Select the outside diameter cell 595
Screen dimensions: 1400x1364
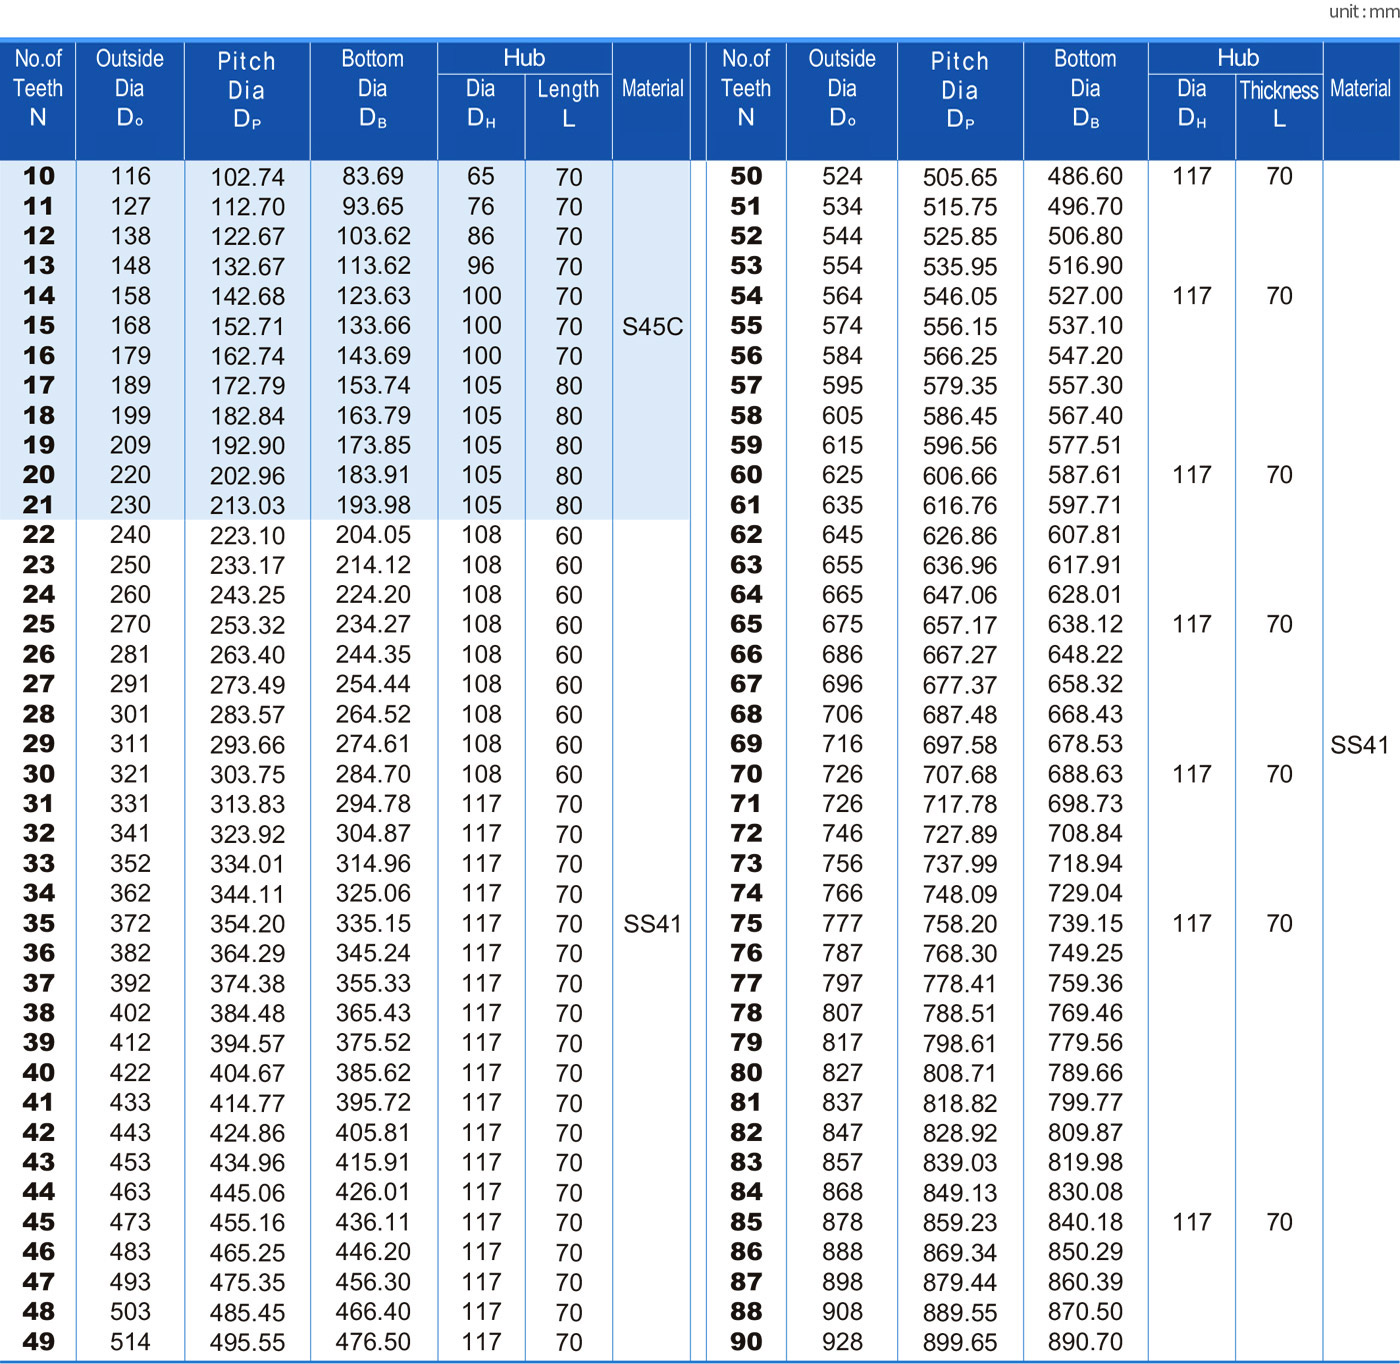[x=842, y=385]
